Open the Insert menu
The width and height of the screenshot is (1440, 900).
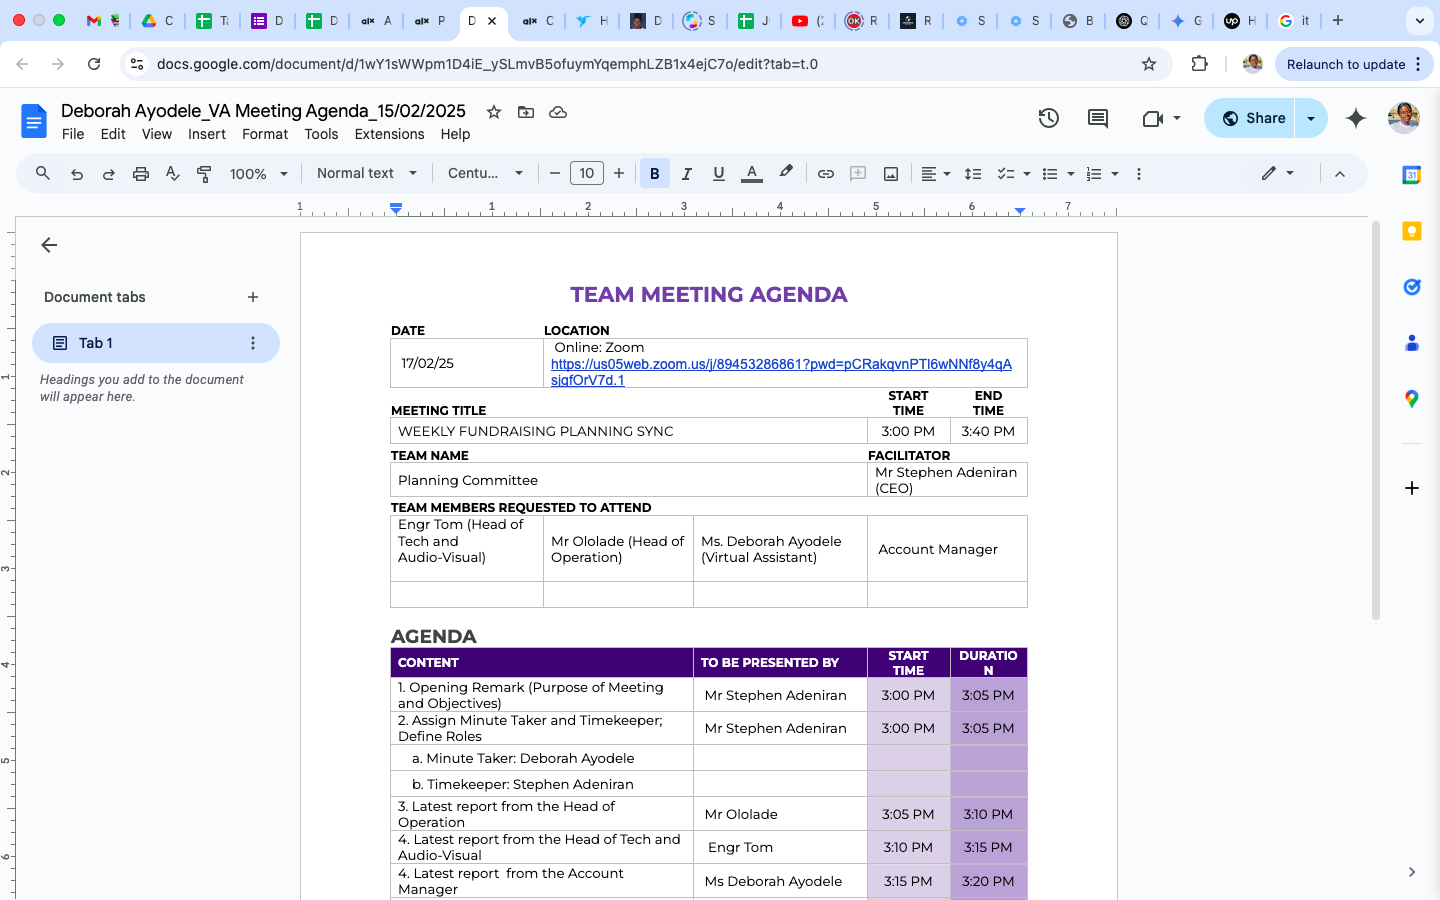coord(206,134)
